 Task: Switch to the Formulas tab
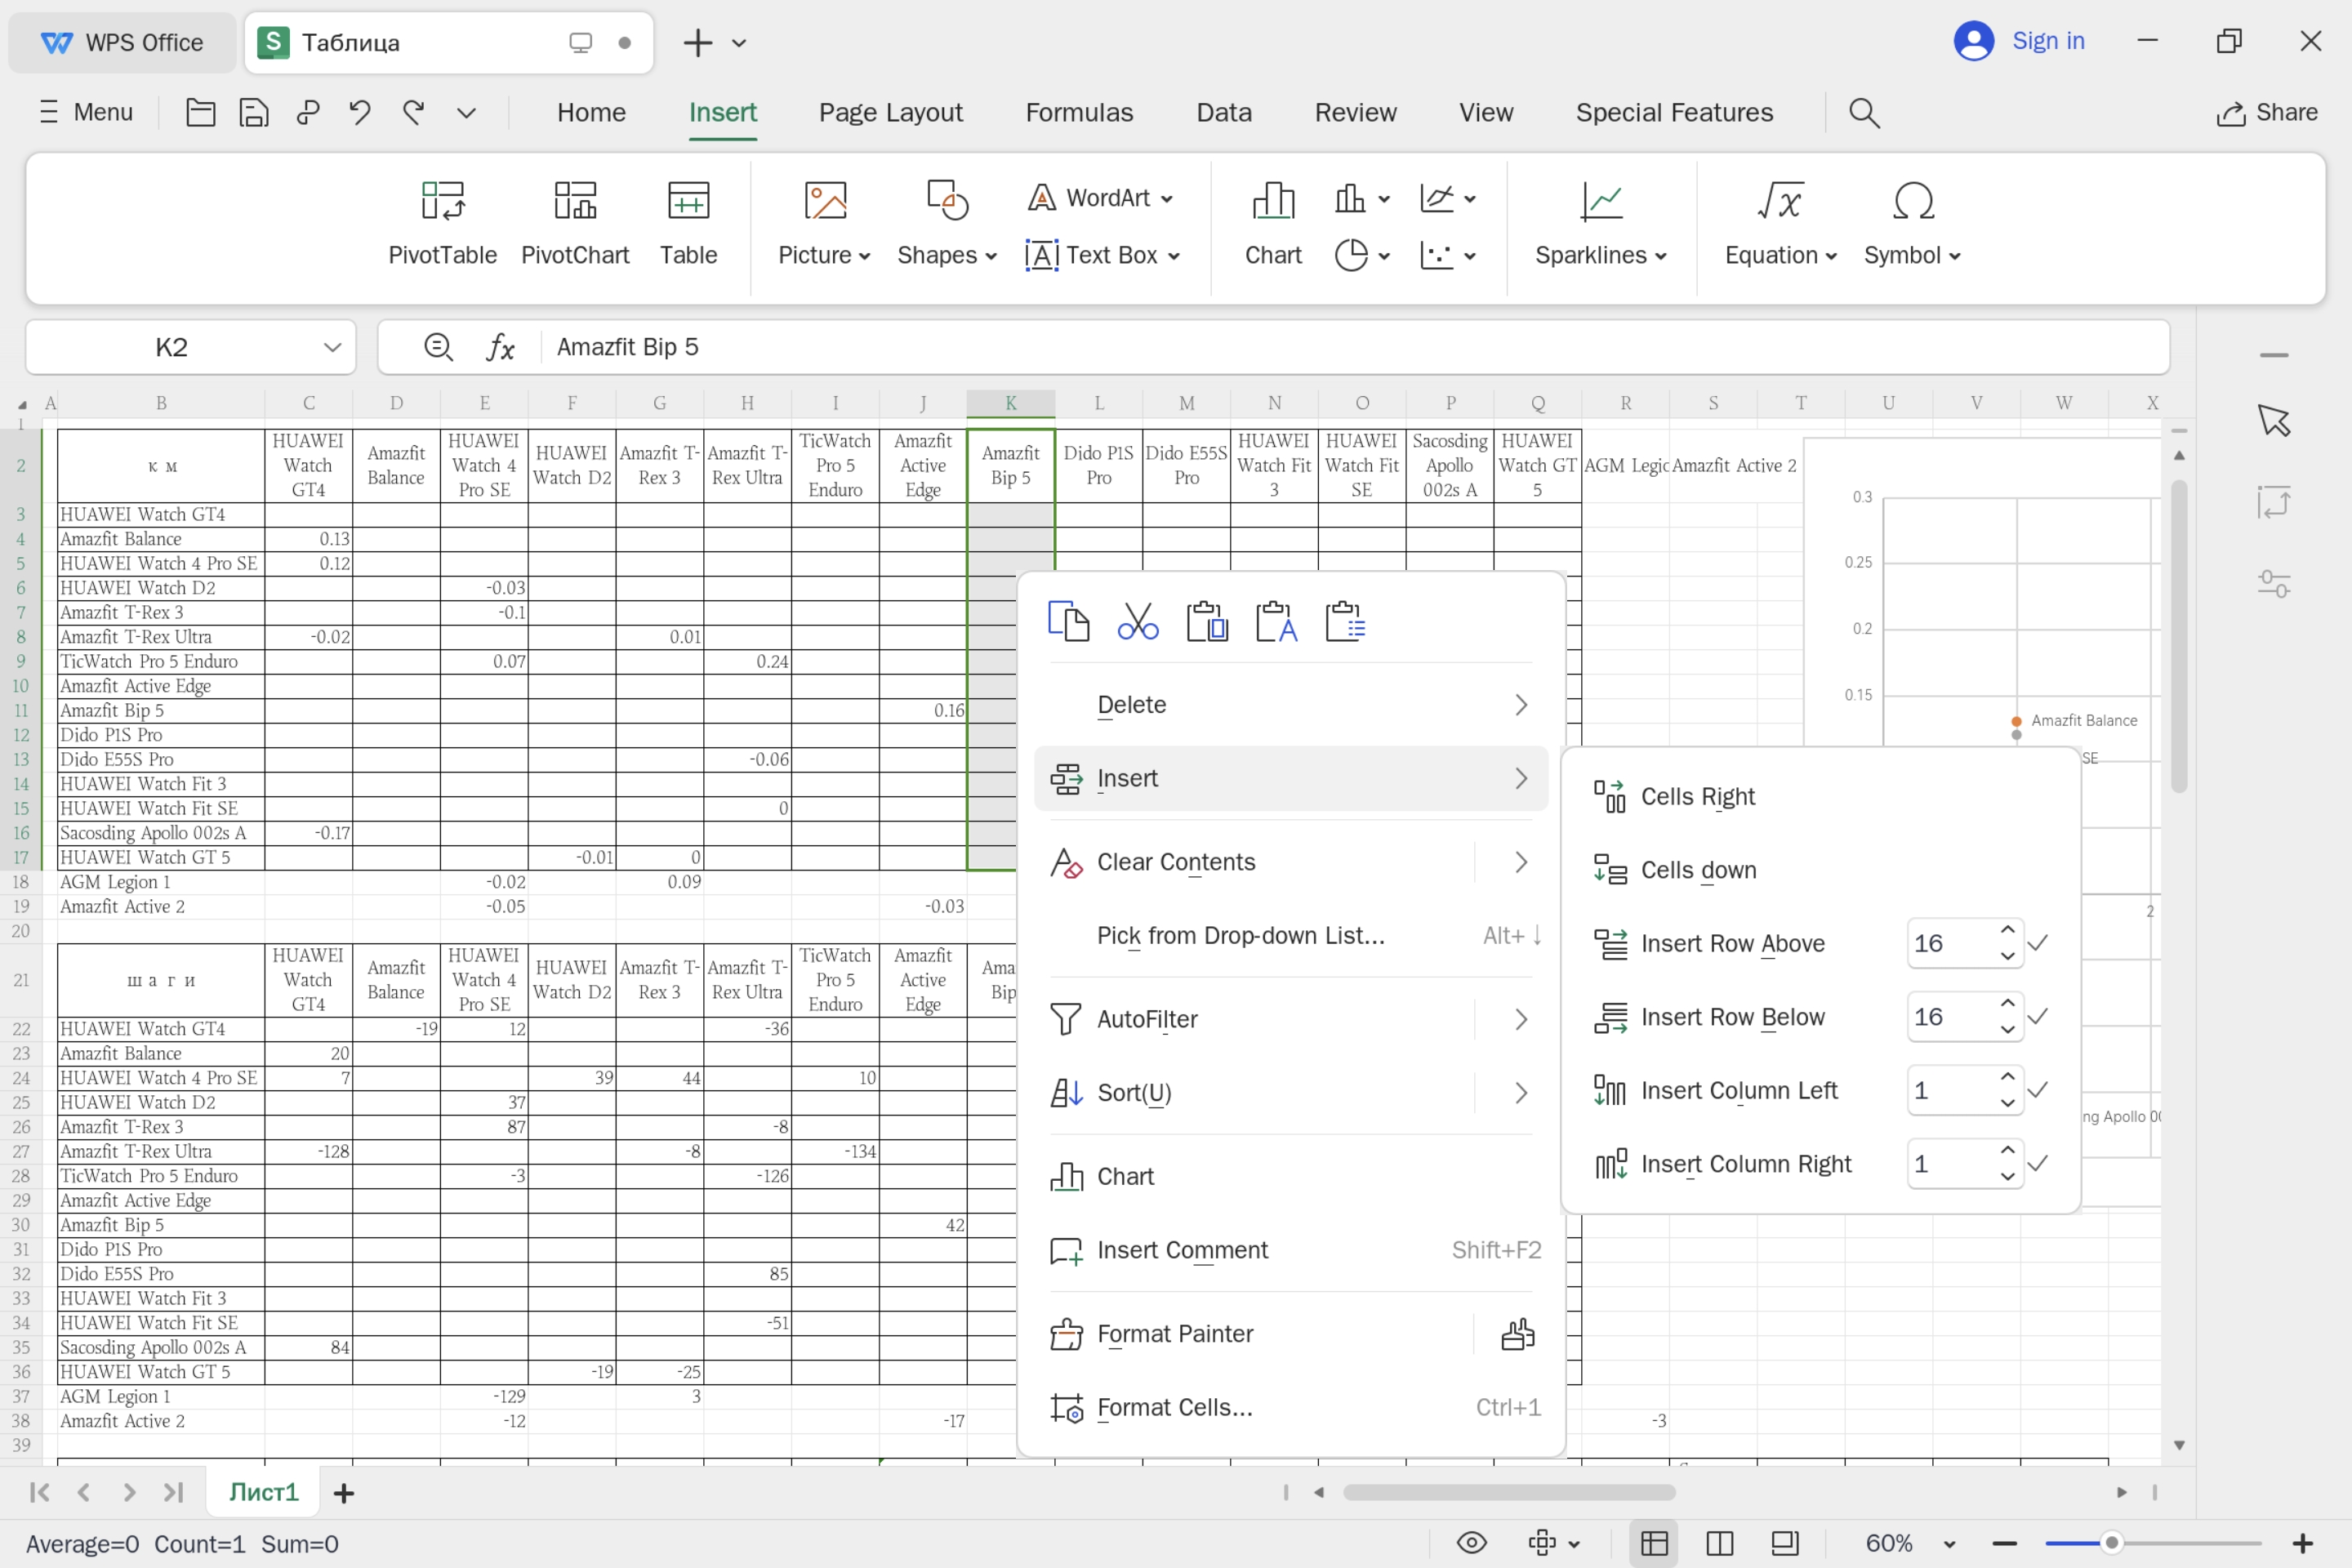pyautogui.click(x=1079, y=112)
